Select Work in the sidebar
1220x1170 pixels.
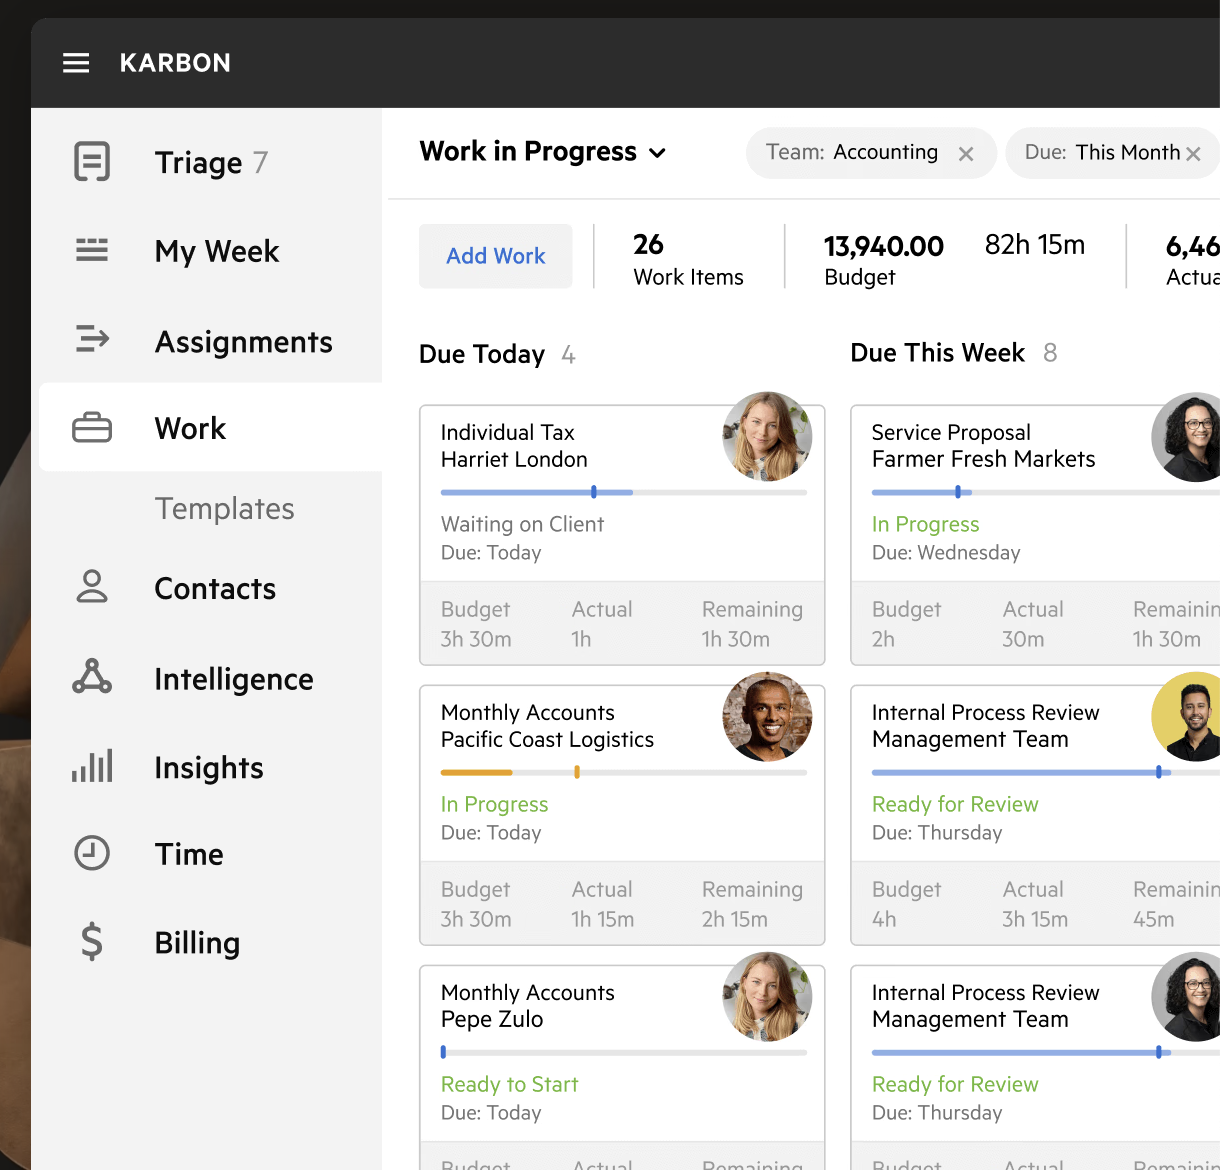pyautogui.click(x=190, y=428)
